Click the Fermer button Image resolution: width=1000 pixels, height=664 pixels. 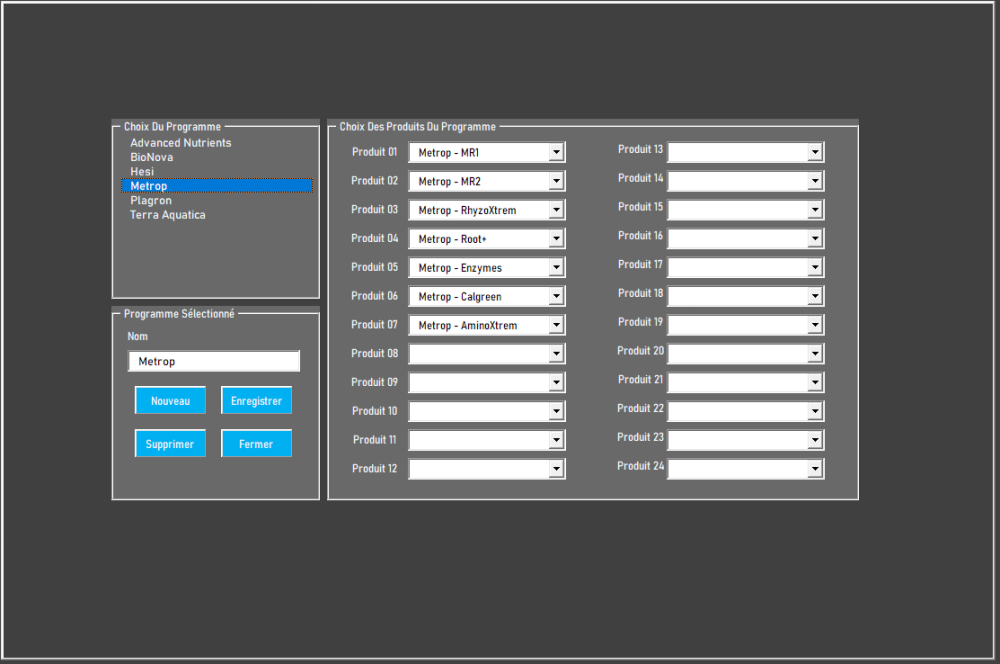256,443
